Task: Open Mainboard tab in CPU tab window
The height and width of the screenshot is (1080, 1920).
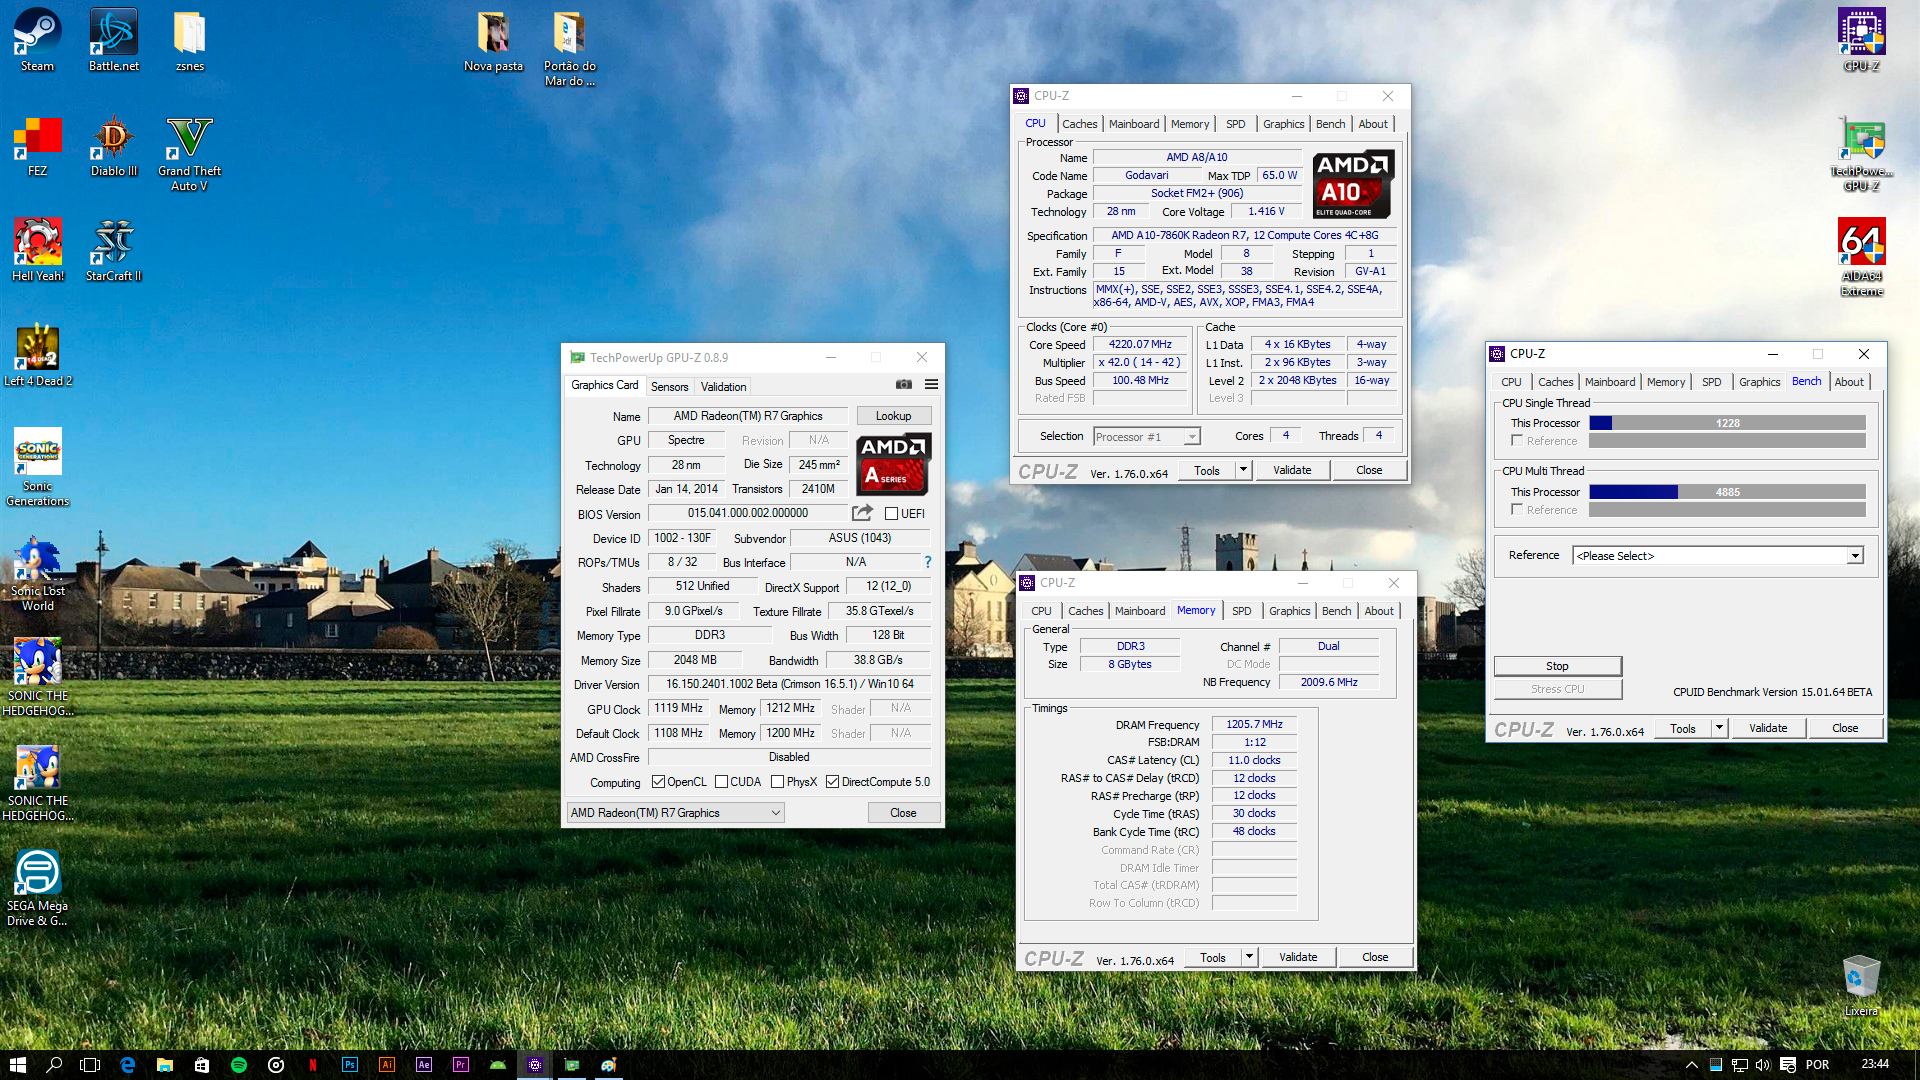Action: [x=1134, y=124]
